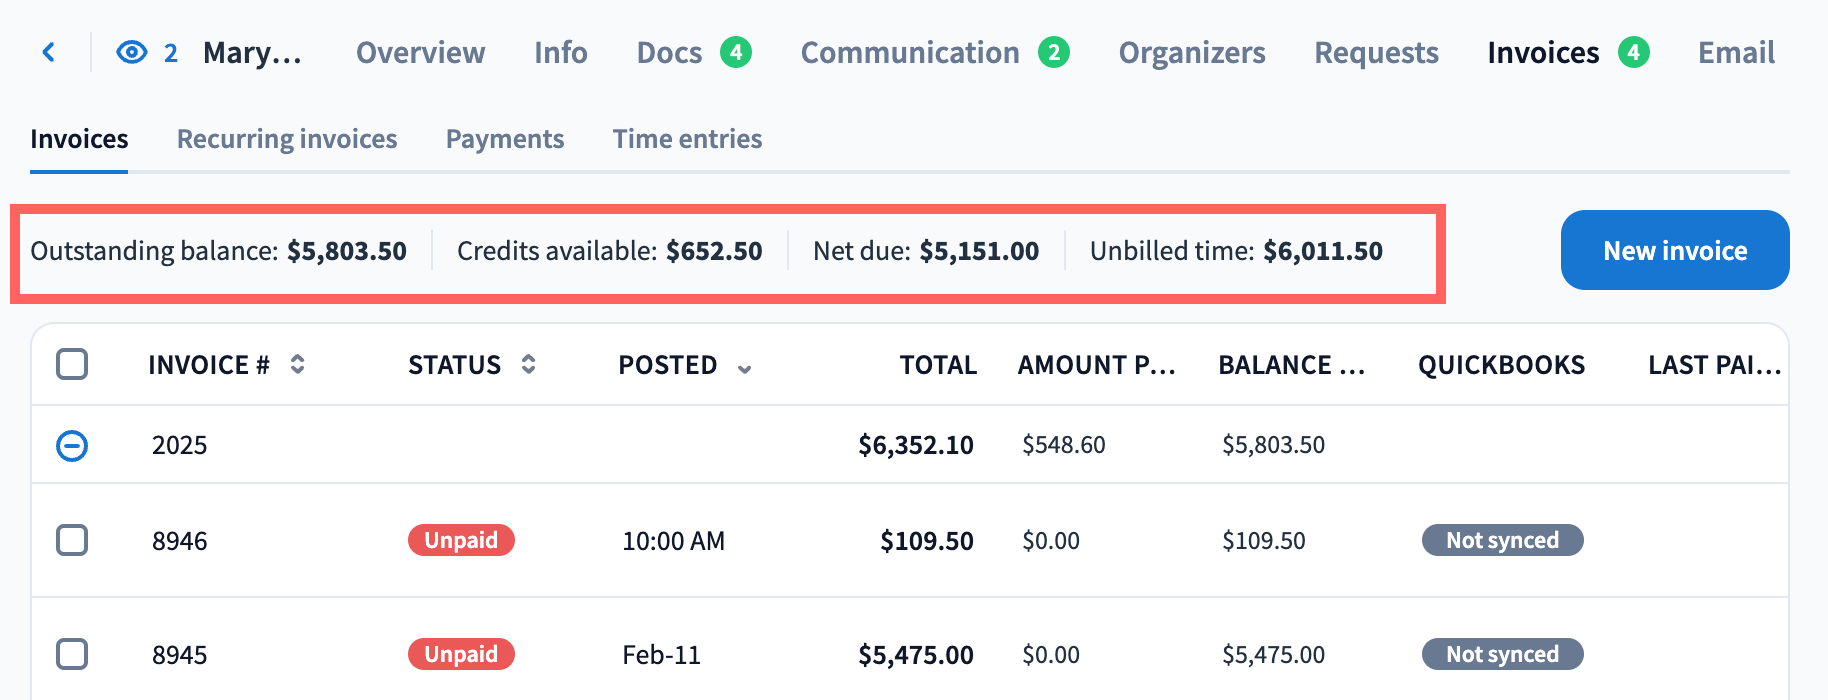Open the Organizers section
1828x700 pixels.
click(x=1191, y=52)
